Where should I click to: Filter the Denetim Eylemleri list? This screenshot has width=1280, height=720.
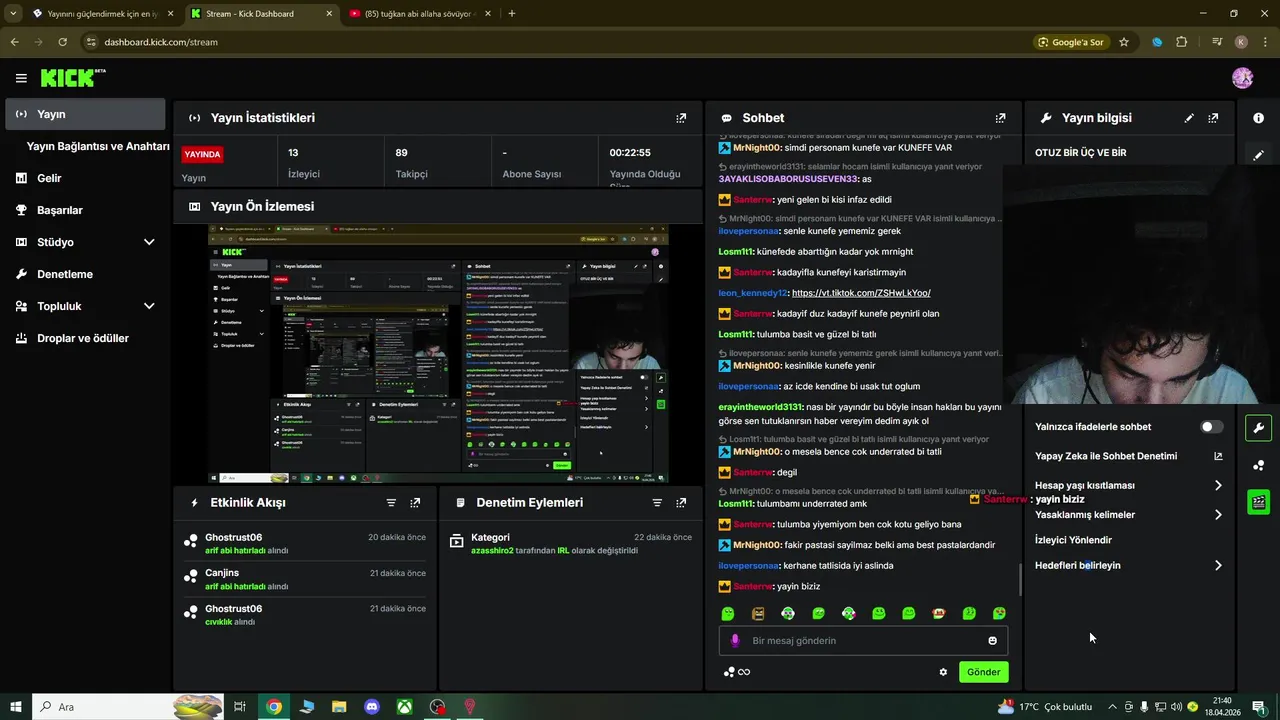coord(657,503)
